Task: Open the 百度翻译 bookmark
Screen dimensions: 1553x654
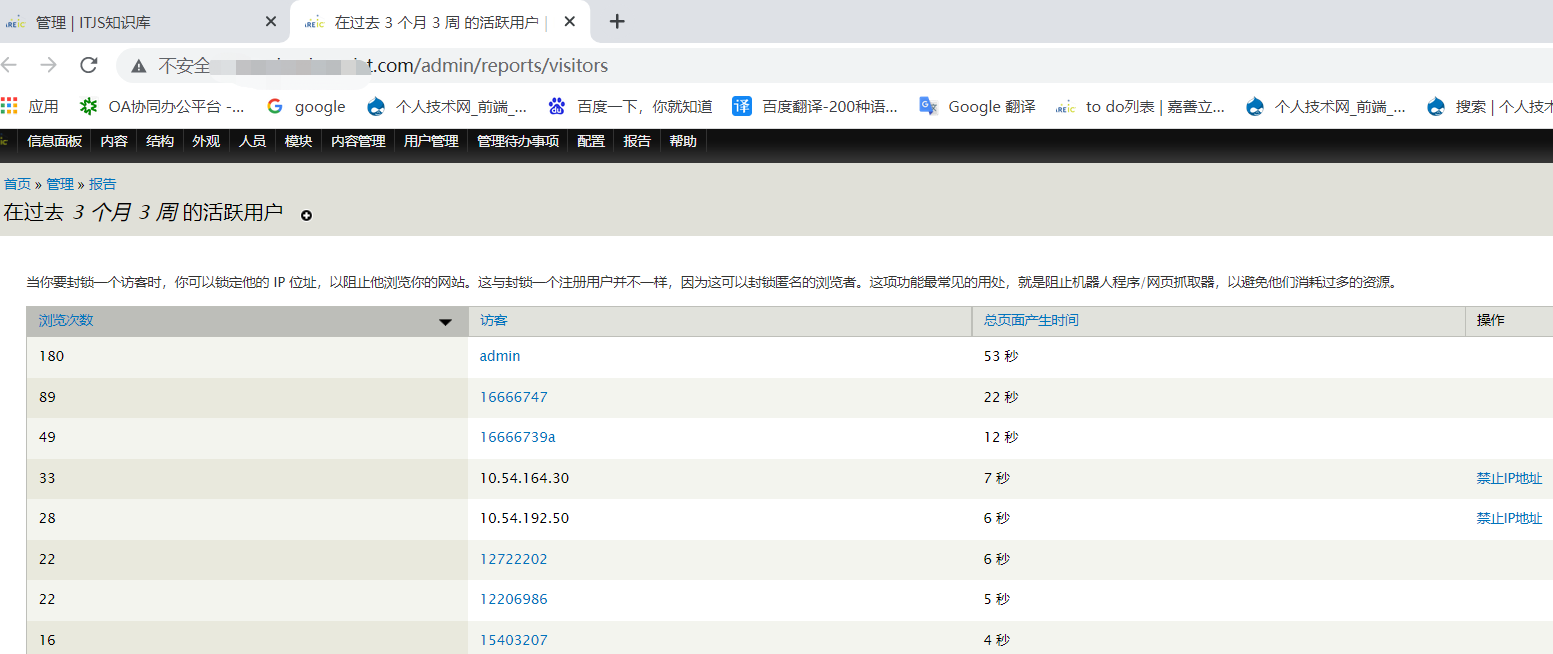Action: (815, 106)
